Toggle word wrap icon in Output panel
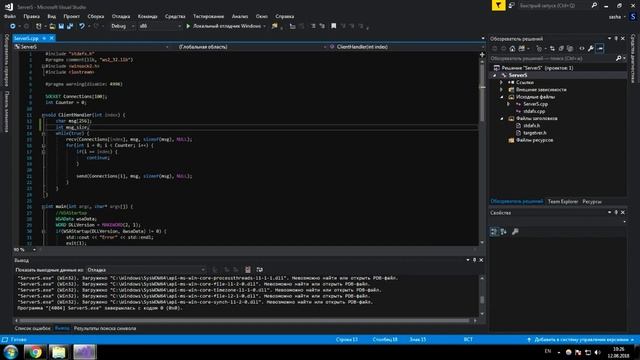The image size is (640, 360). (260, 270)
